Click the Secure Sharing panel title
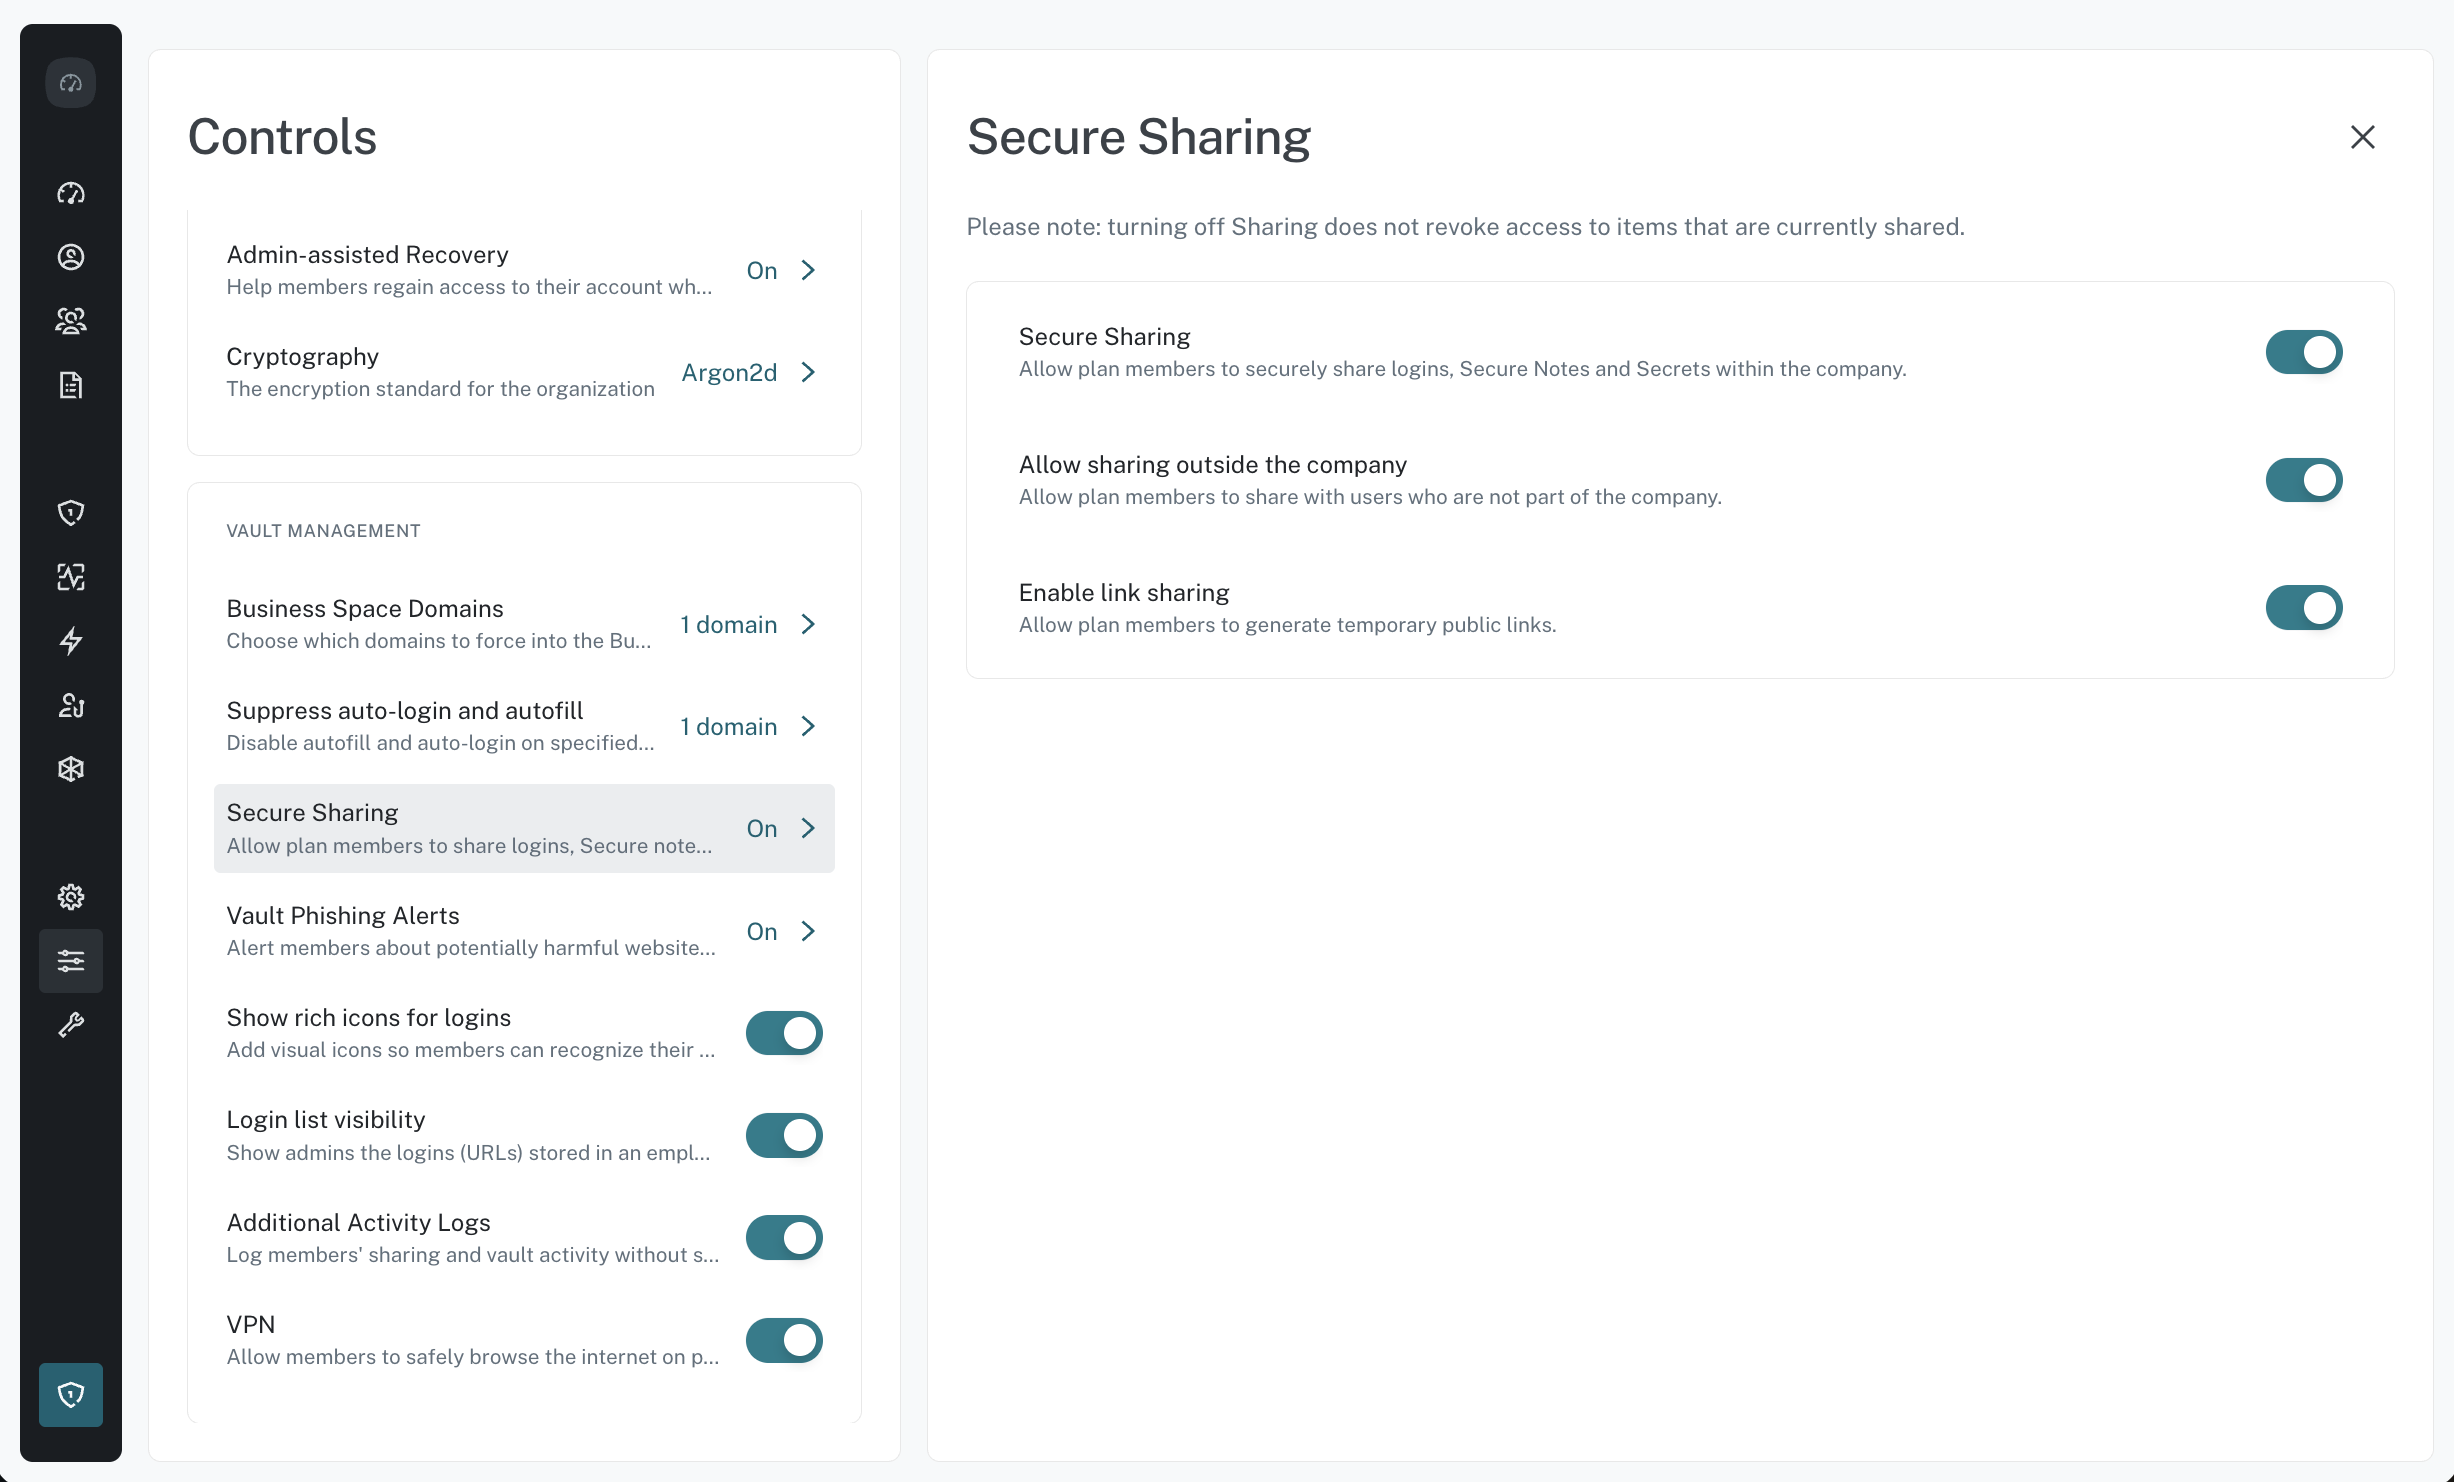 click(x=1139, y=137)
